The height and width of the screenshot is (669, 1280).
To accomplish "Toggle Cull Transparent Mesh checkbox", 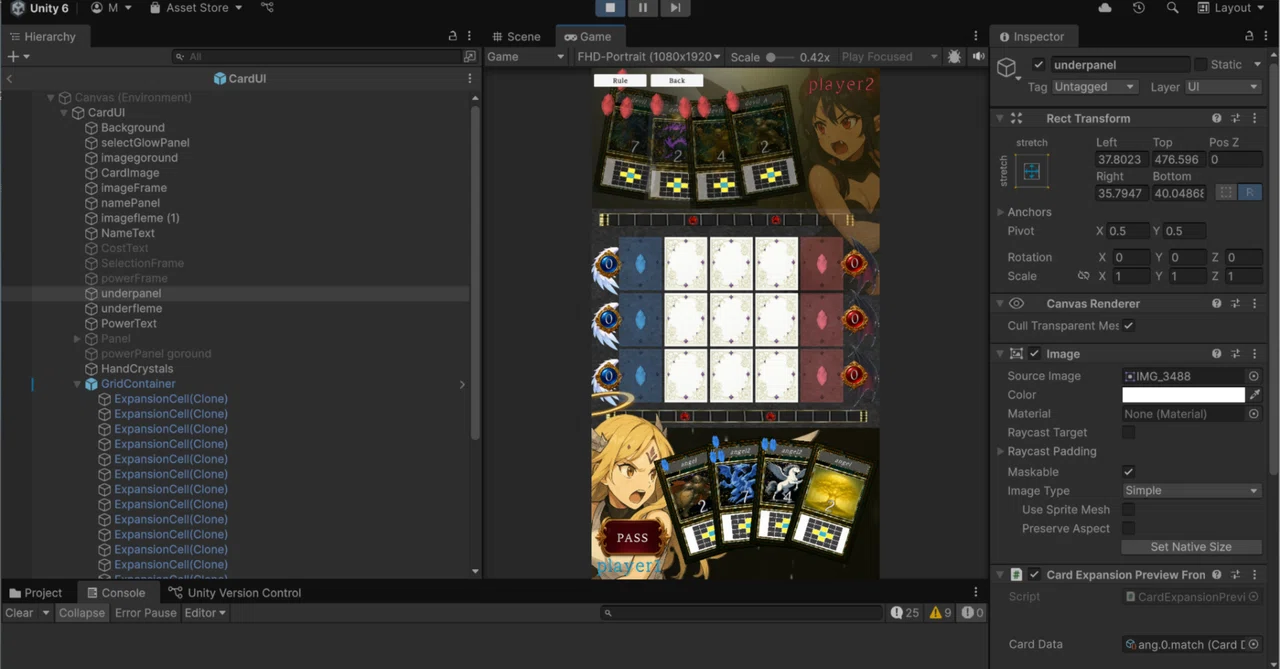I will pos(1128,326).
